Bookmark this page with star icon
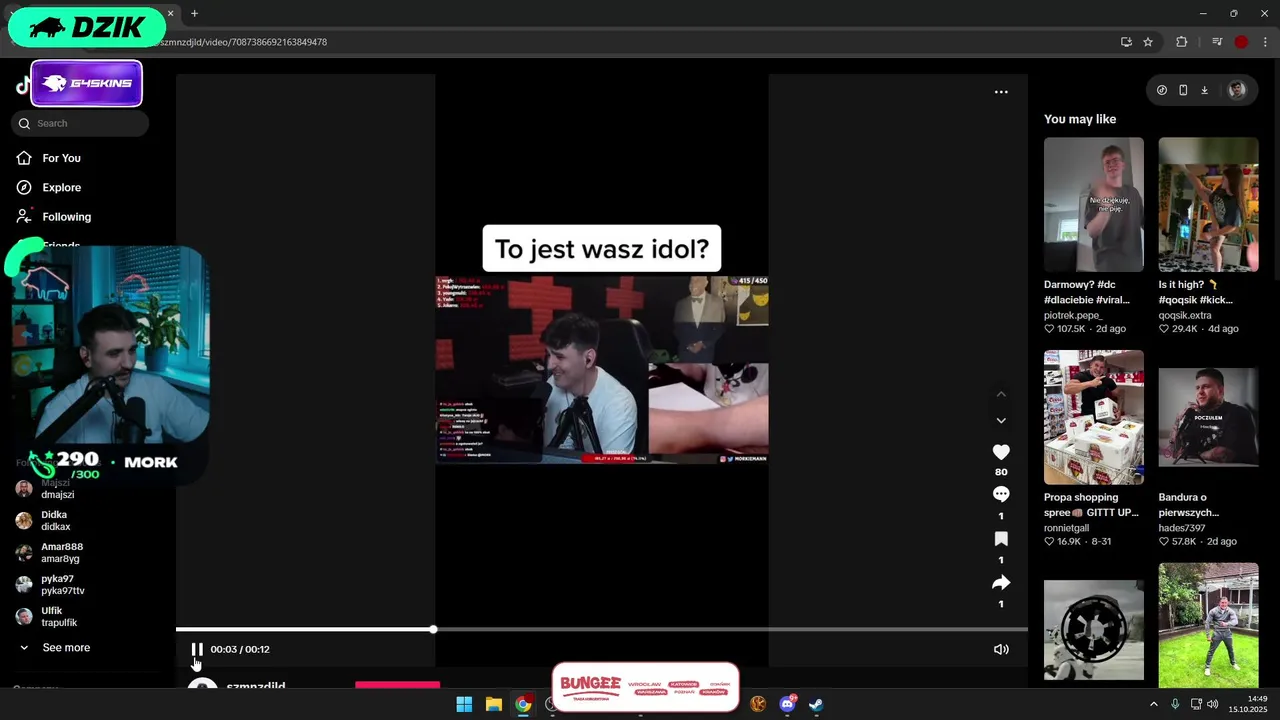The image size is (1280, 720). 1148,42
